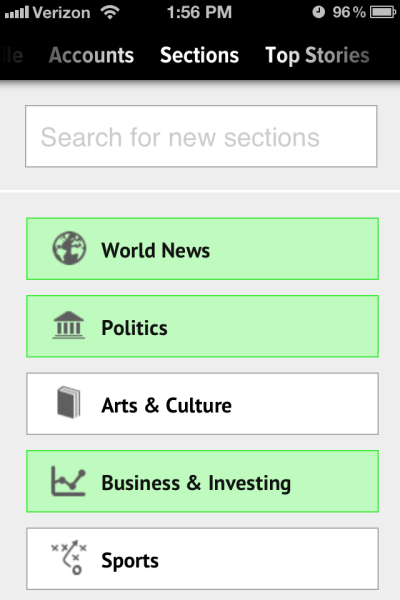Image resolution: width=400 pixels, height=600 pixels.
Task: Tap the Politics government building icon
Action: [69, 325]
